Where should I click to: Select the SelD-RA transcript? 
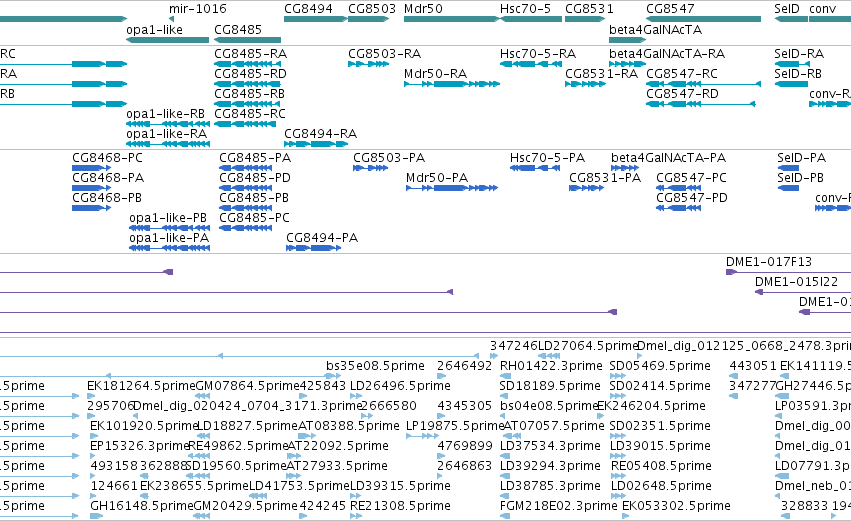tap(792, 64)
